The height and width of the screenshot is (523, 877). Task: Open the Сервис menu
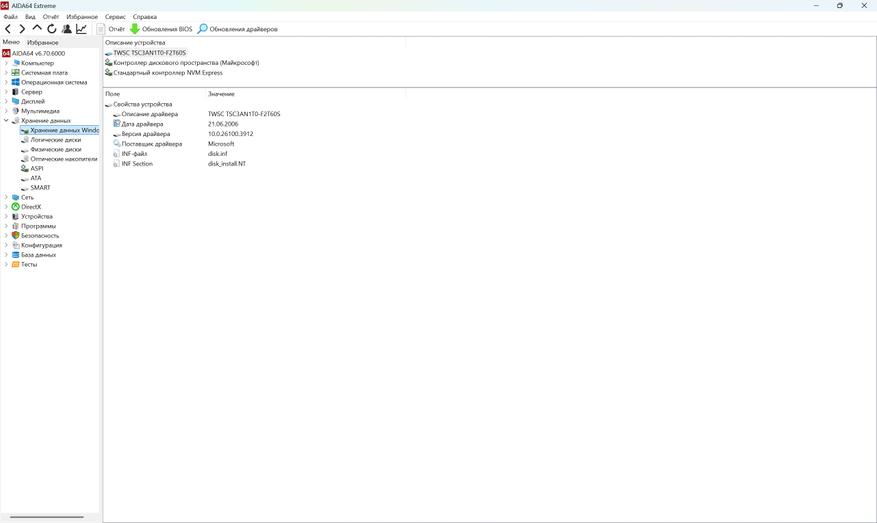point(115,17)
